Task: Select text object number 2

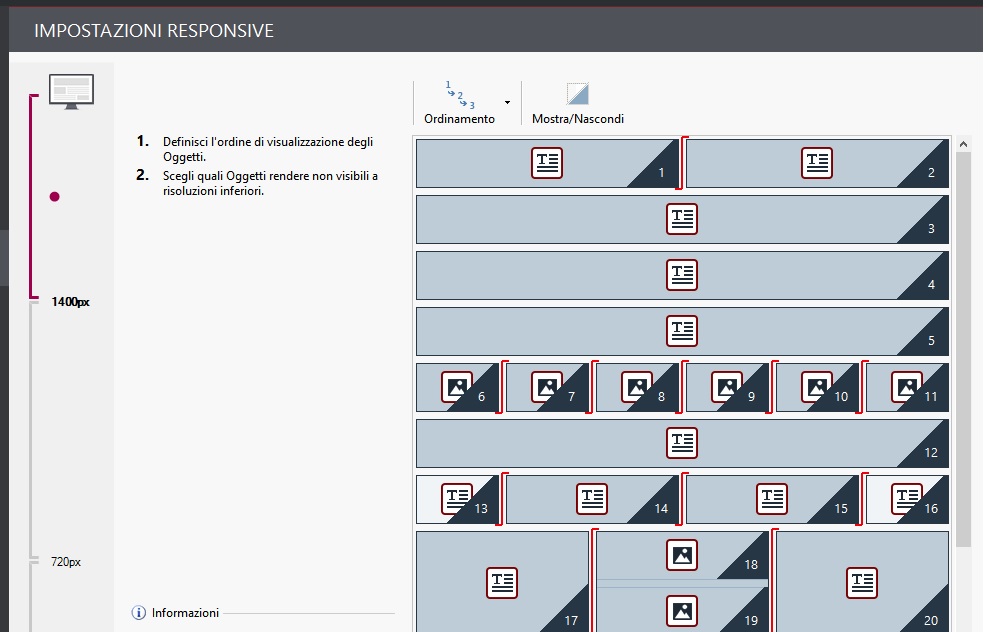Action: coord(817,163)
